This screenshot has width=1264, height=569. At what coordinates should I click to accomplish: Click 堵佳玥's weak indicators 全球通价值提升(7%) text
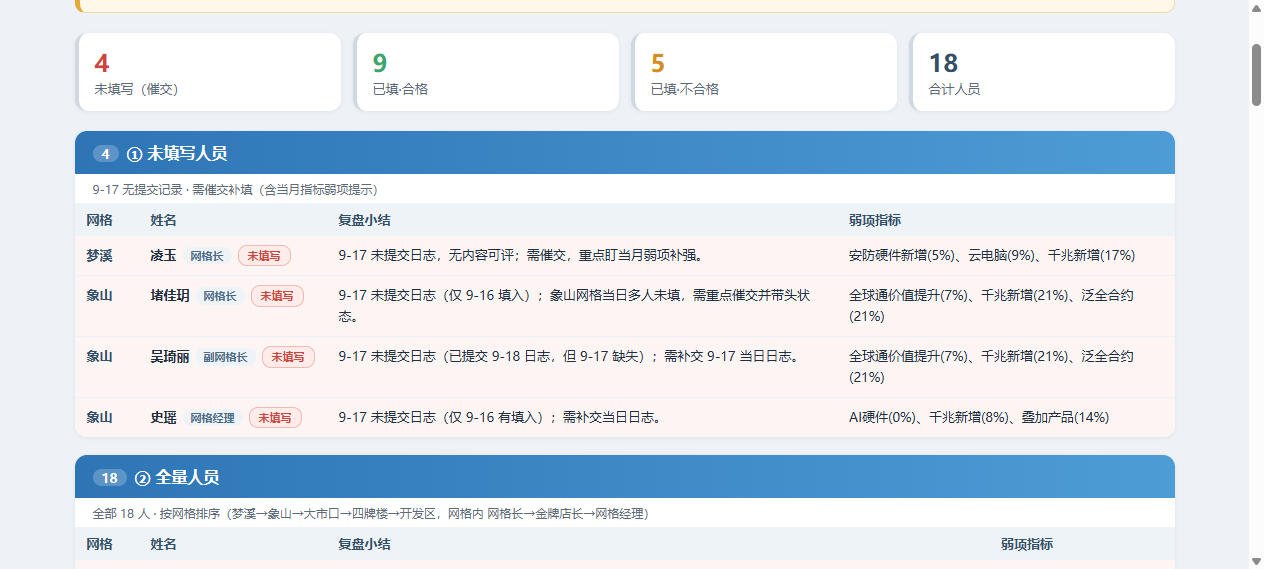[x=908, y=295]
